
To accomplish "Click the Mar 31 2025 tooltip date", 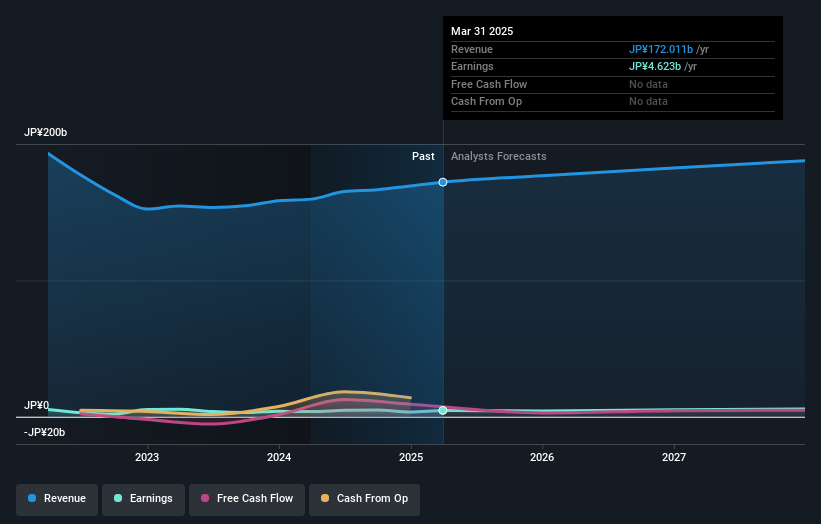I will pos(482,31).
